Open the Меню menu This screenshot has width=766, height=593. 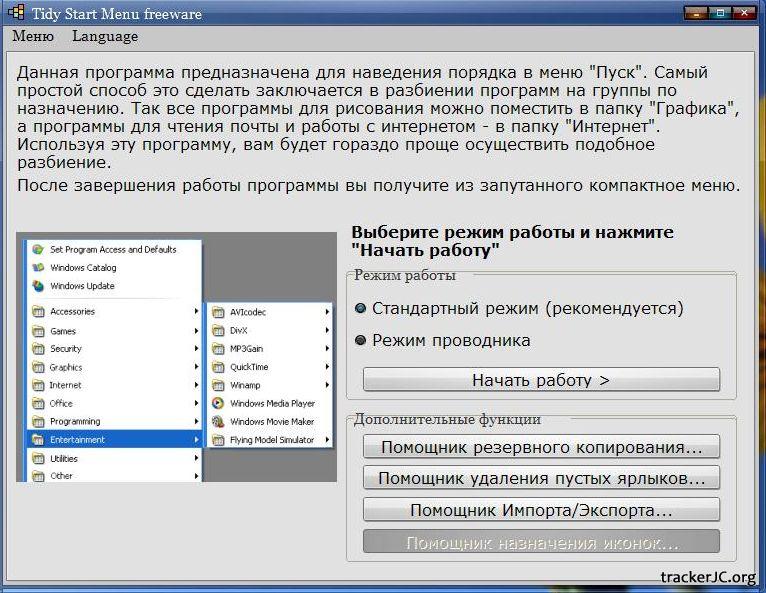click(x=33, y=36)
